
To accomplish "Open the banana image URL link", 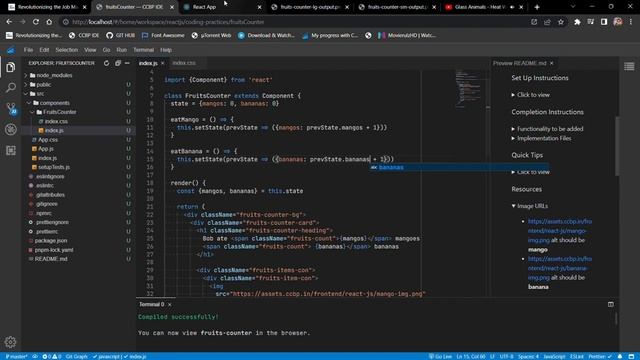I will (x=560, y=268).
